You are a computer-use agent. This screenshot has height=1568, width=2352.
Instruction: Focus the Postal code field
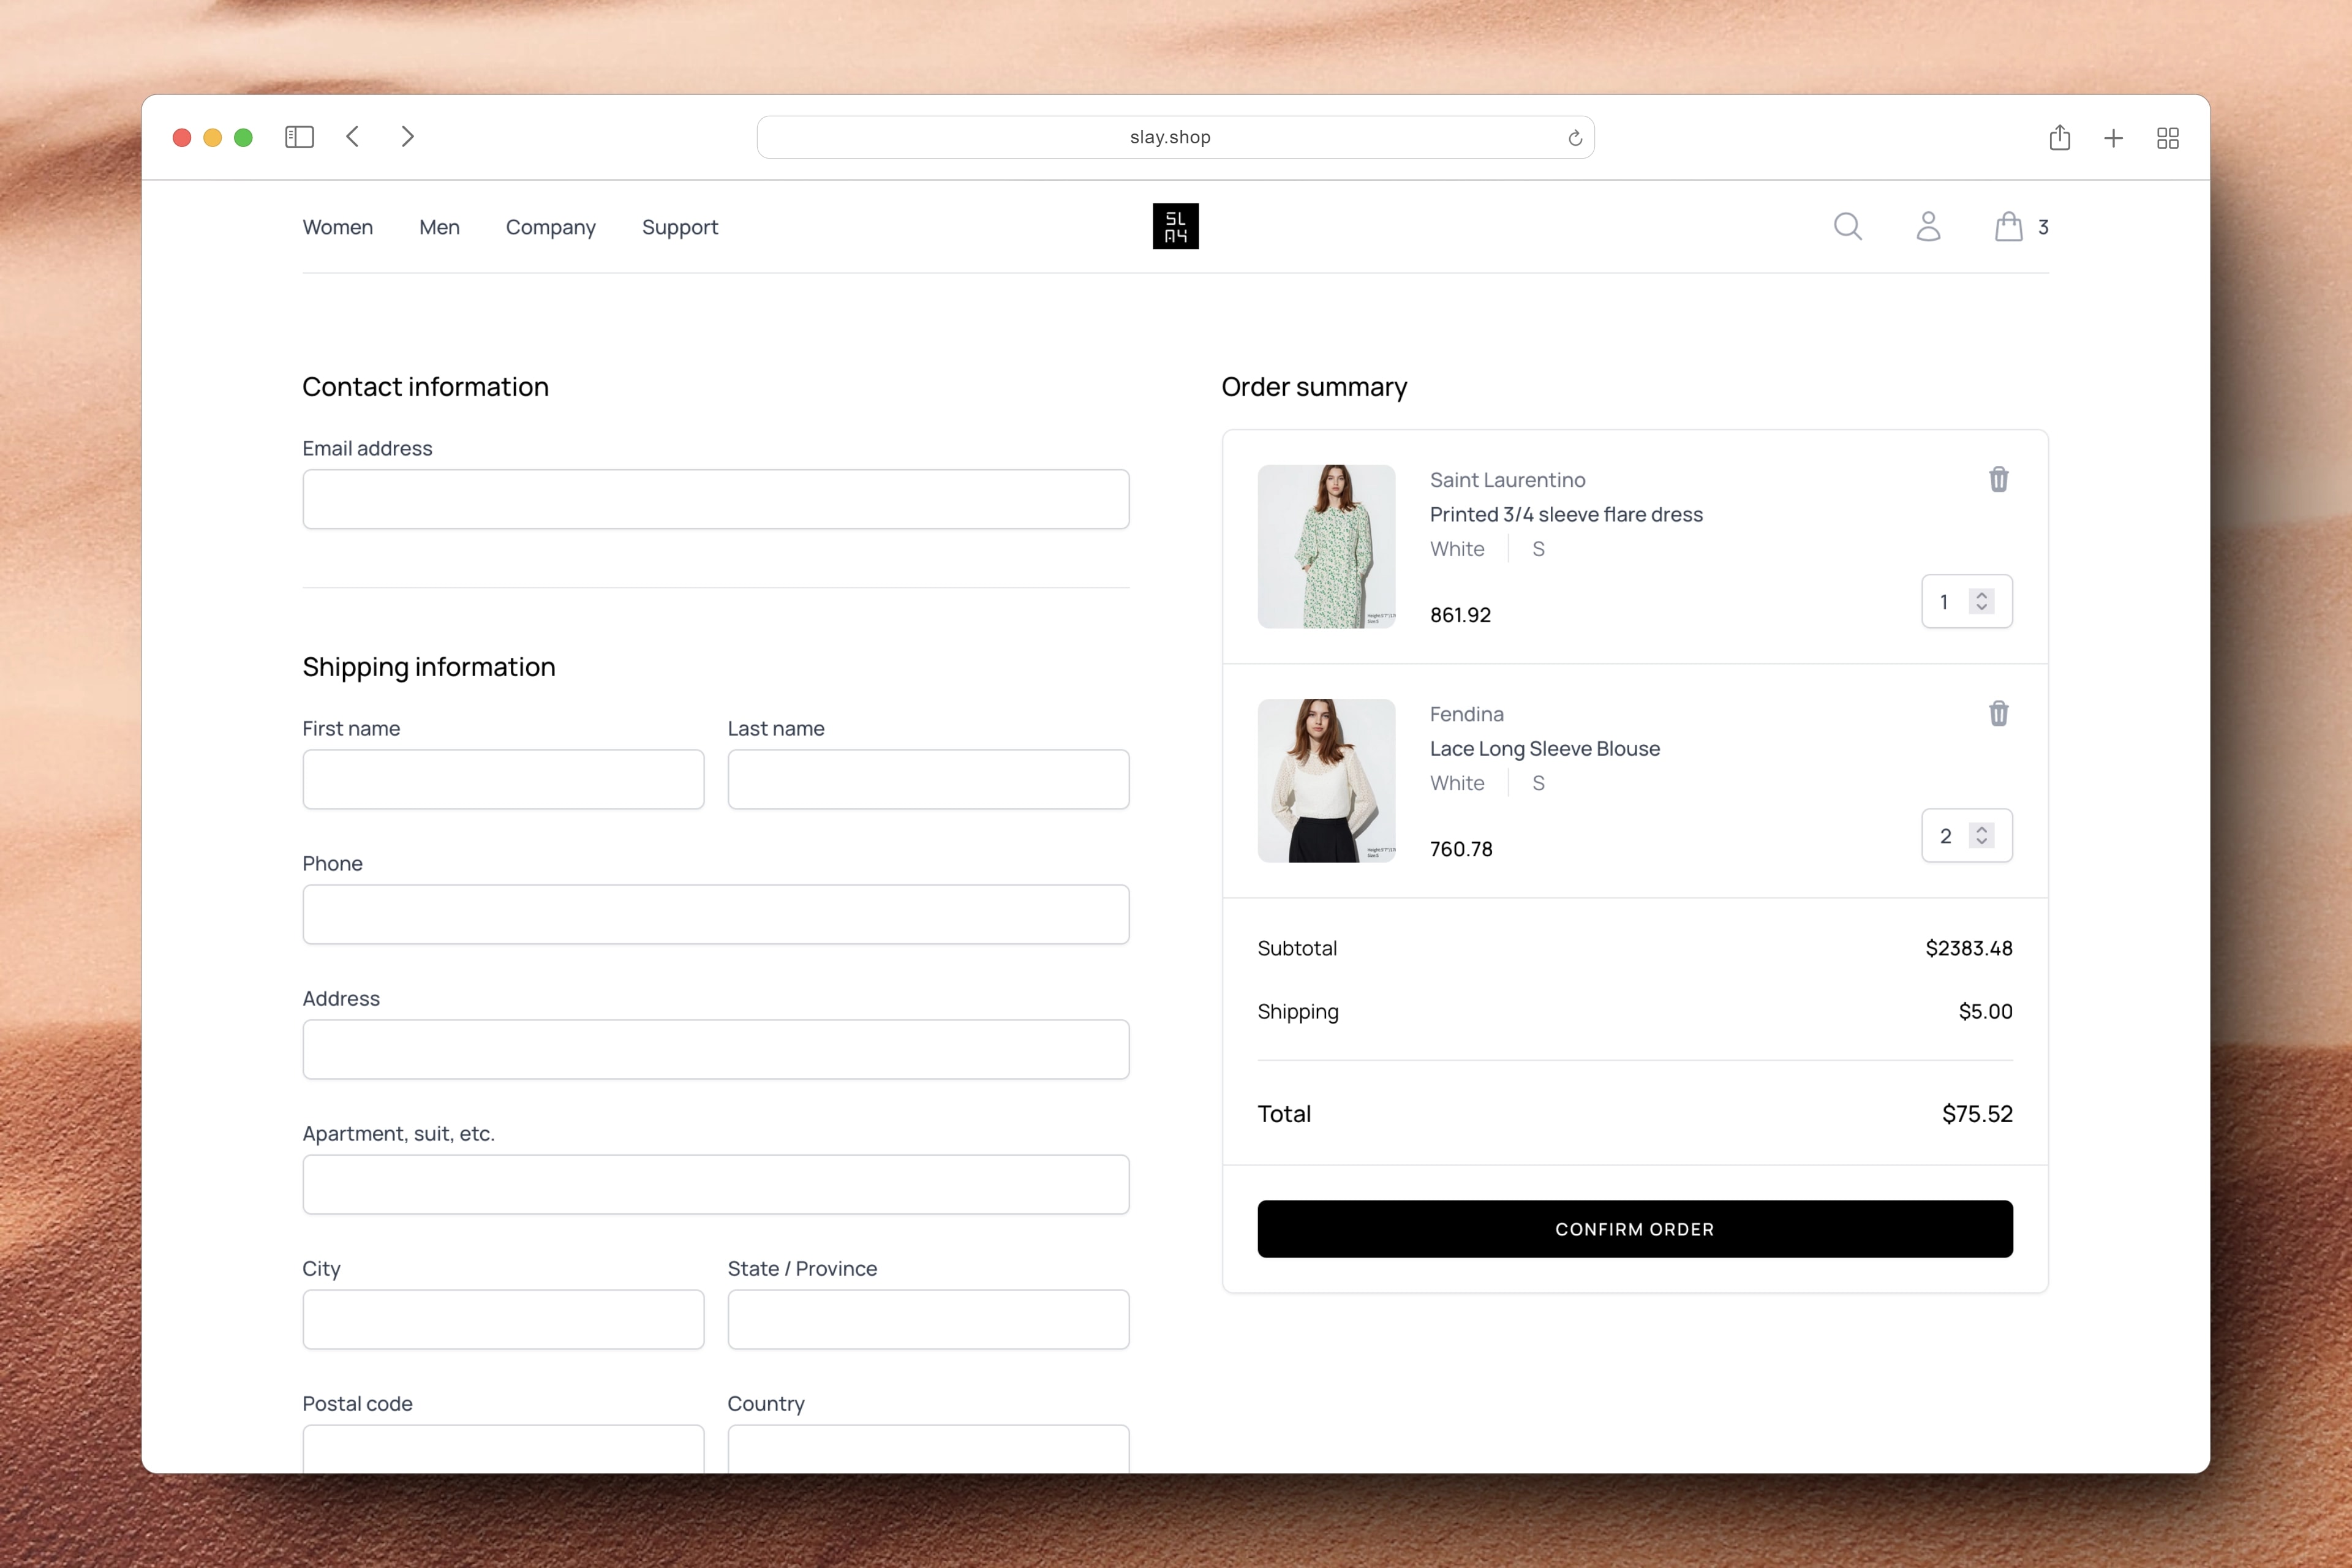point(503,1448)
